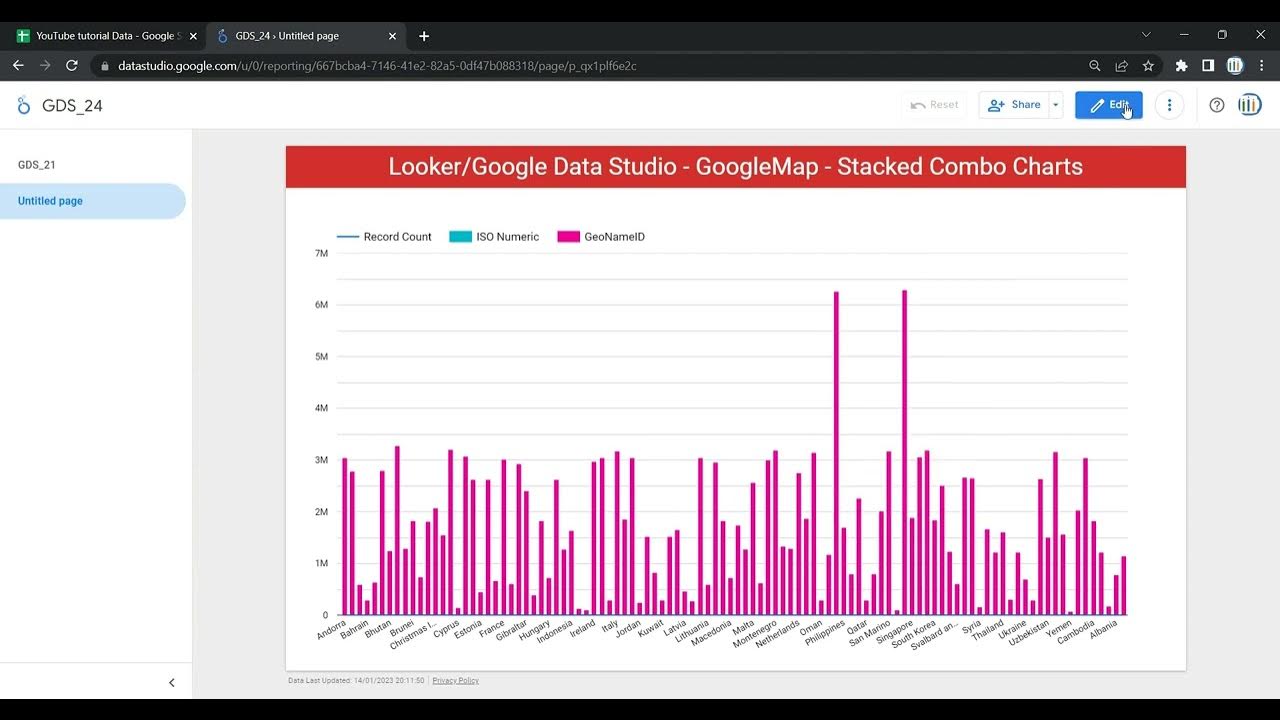Click the Uzbekistan x-axis label
1280x720 pixels.
pyautogui.click(x=1028, y=633)
